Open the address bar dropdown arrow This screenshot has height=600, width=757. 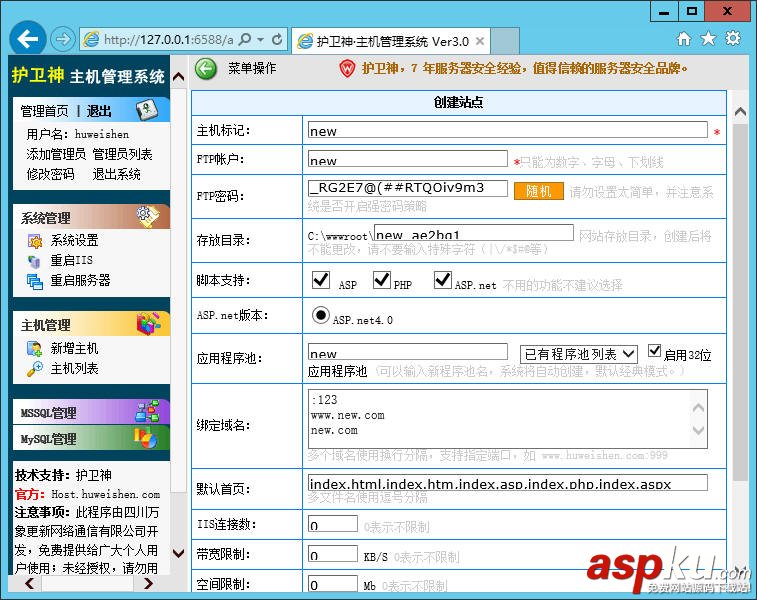coord(261,40)
